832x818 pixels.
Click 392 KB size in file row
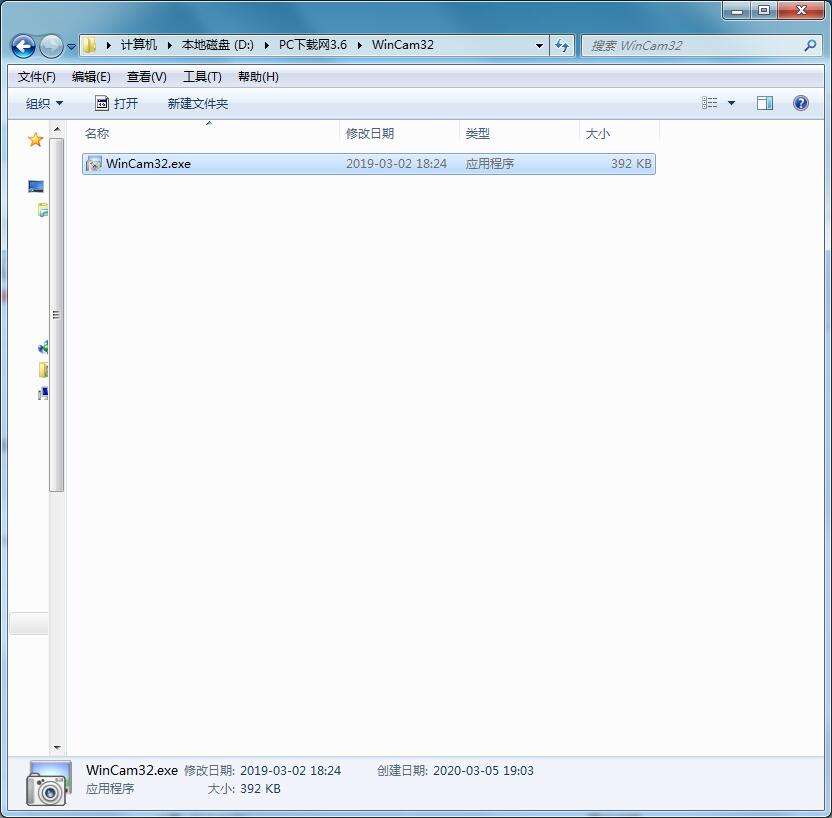click(631, 163)
